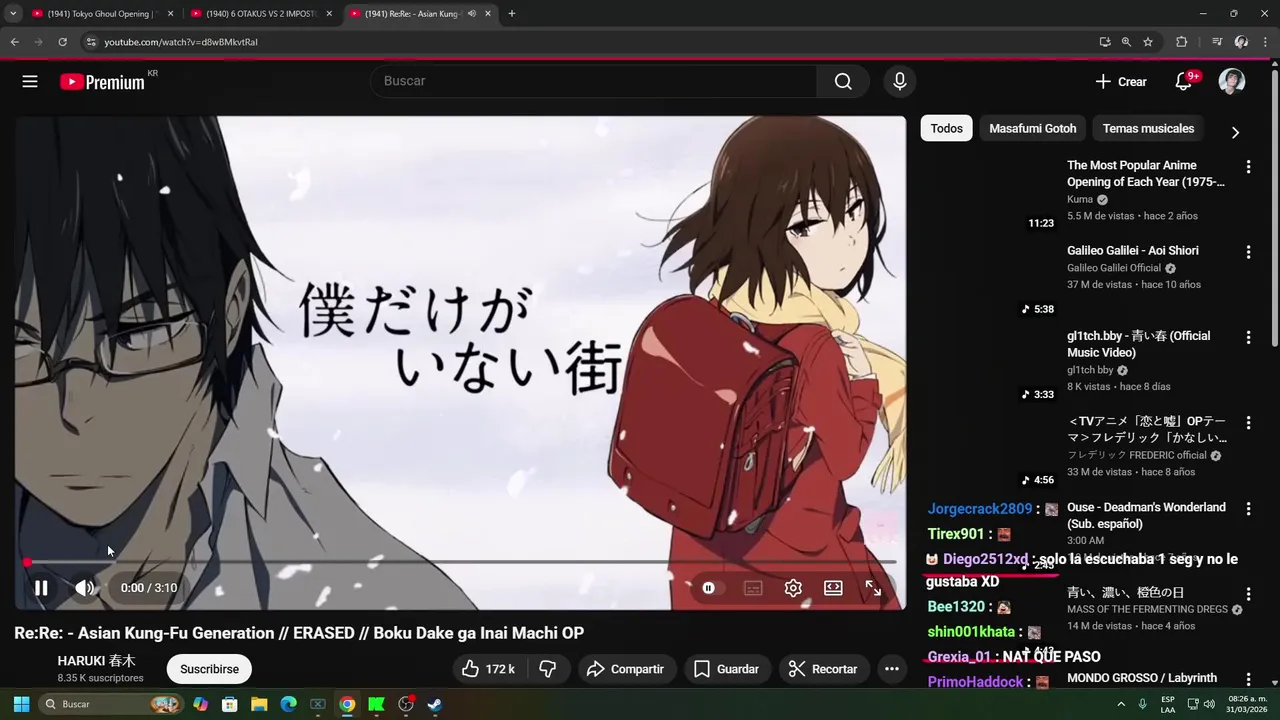Share the video via Compartir
Viewport: 1280px width, 720px height.
tap(626, 669)
